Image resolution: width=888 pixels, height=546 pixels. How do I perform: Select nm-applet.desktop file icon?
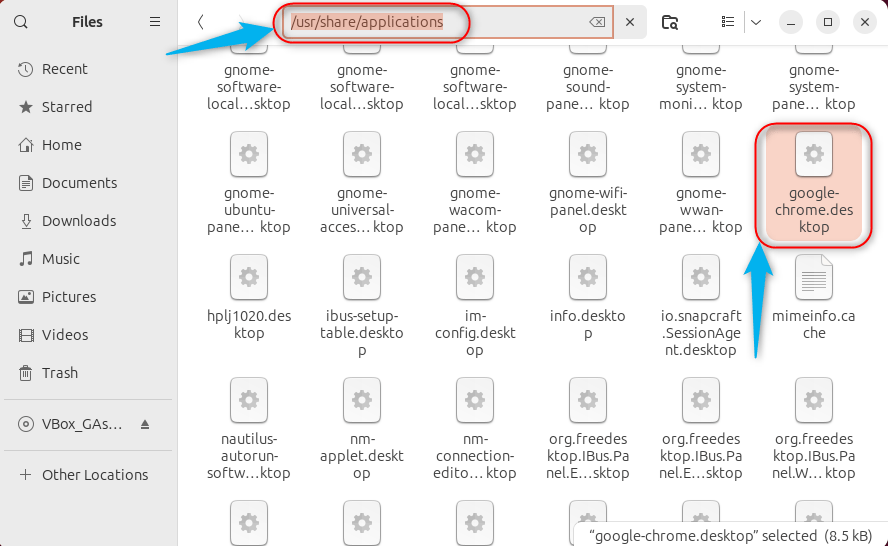click(x=362, y=400)
